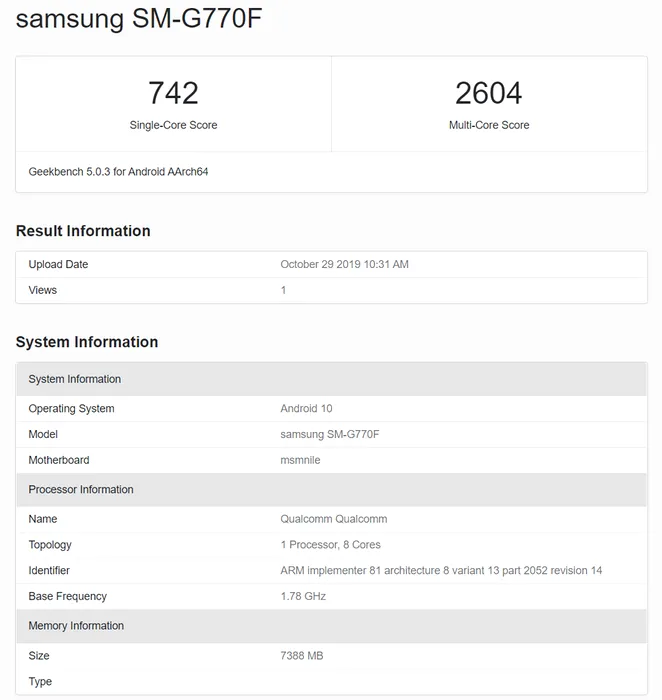Viewport: 662px width, 700px height.
Task: Click the 'Identifier' row label
Action: coord(49,571)
